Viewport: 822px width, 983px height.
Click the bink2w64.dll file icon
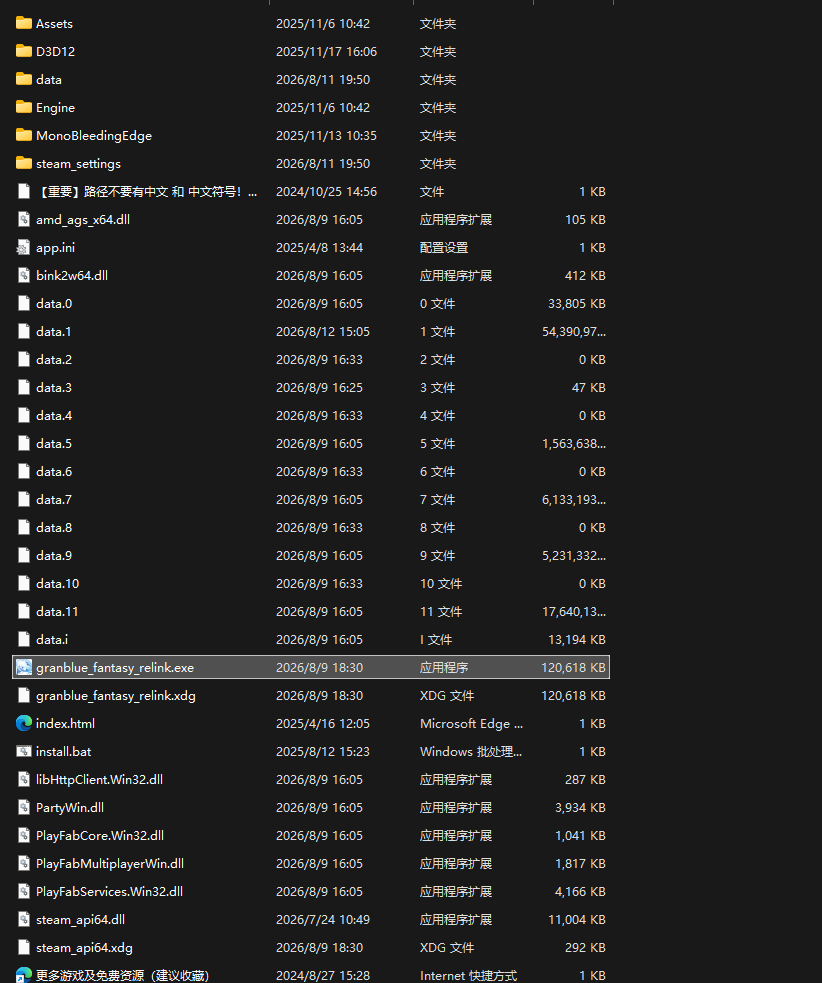coord(24,275)
